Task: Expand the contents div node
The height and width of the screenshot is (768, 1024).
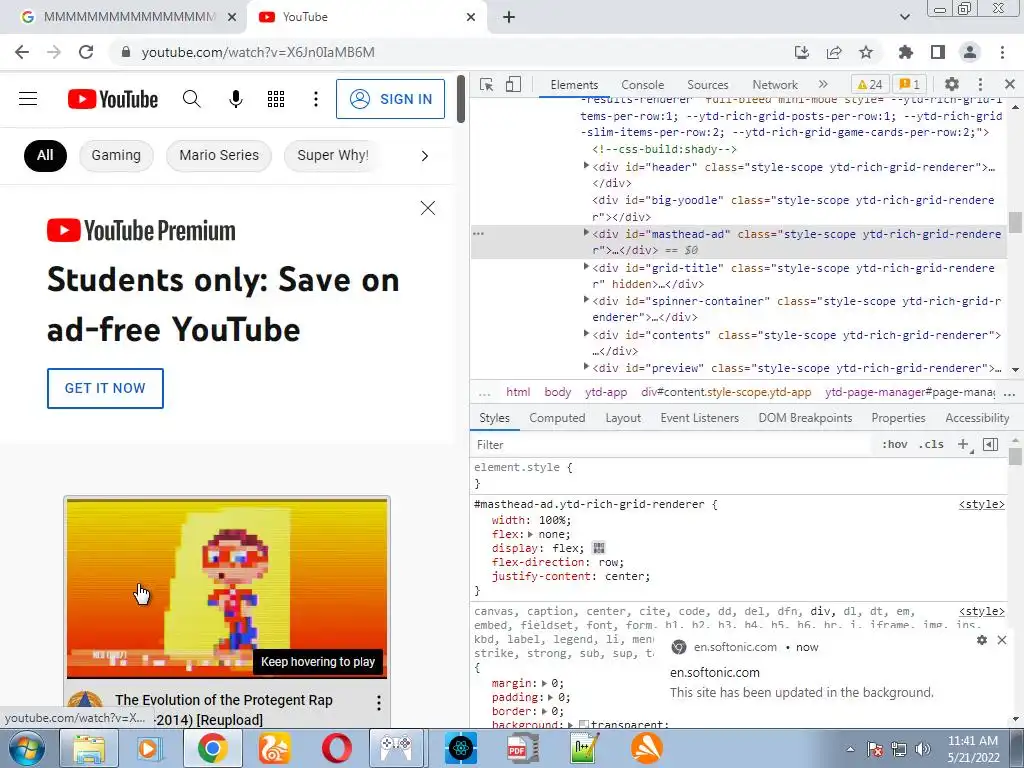Action: 586,334
